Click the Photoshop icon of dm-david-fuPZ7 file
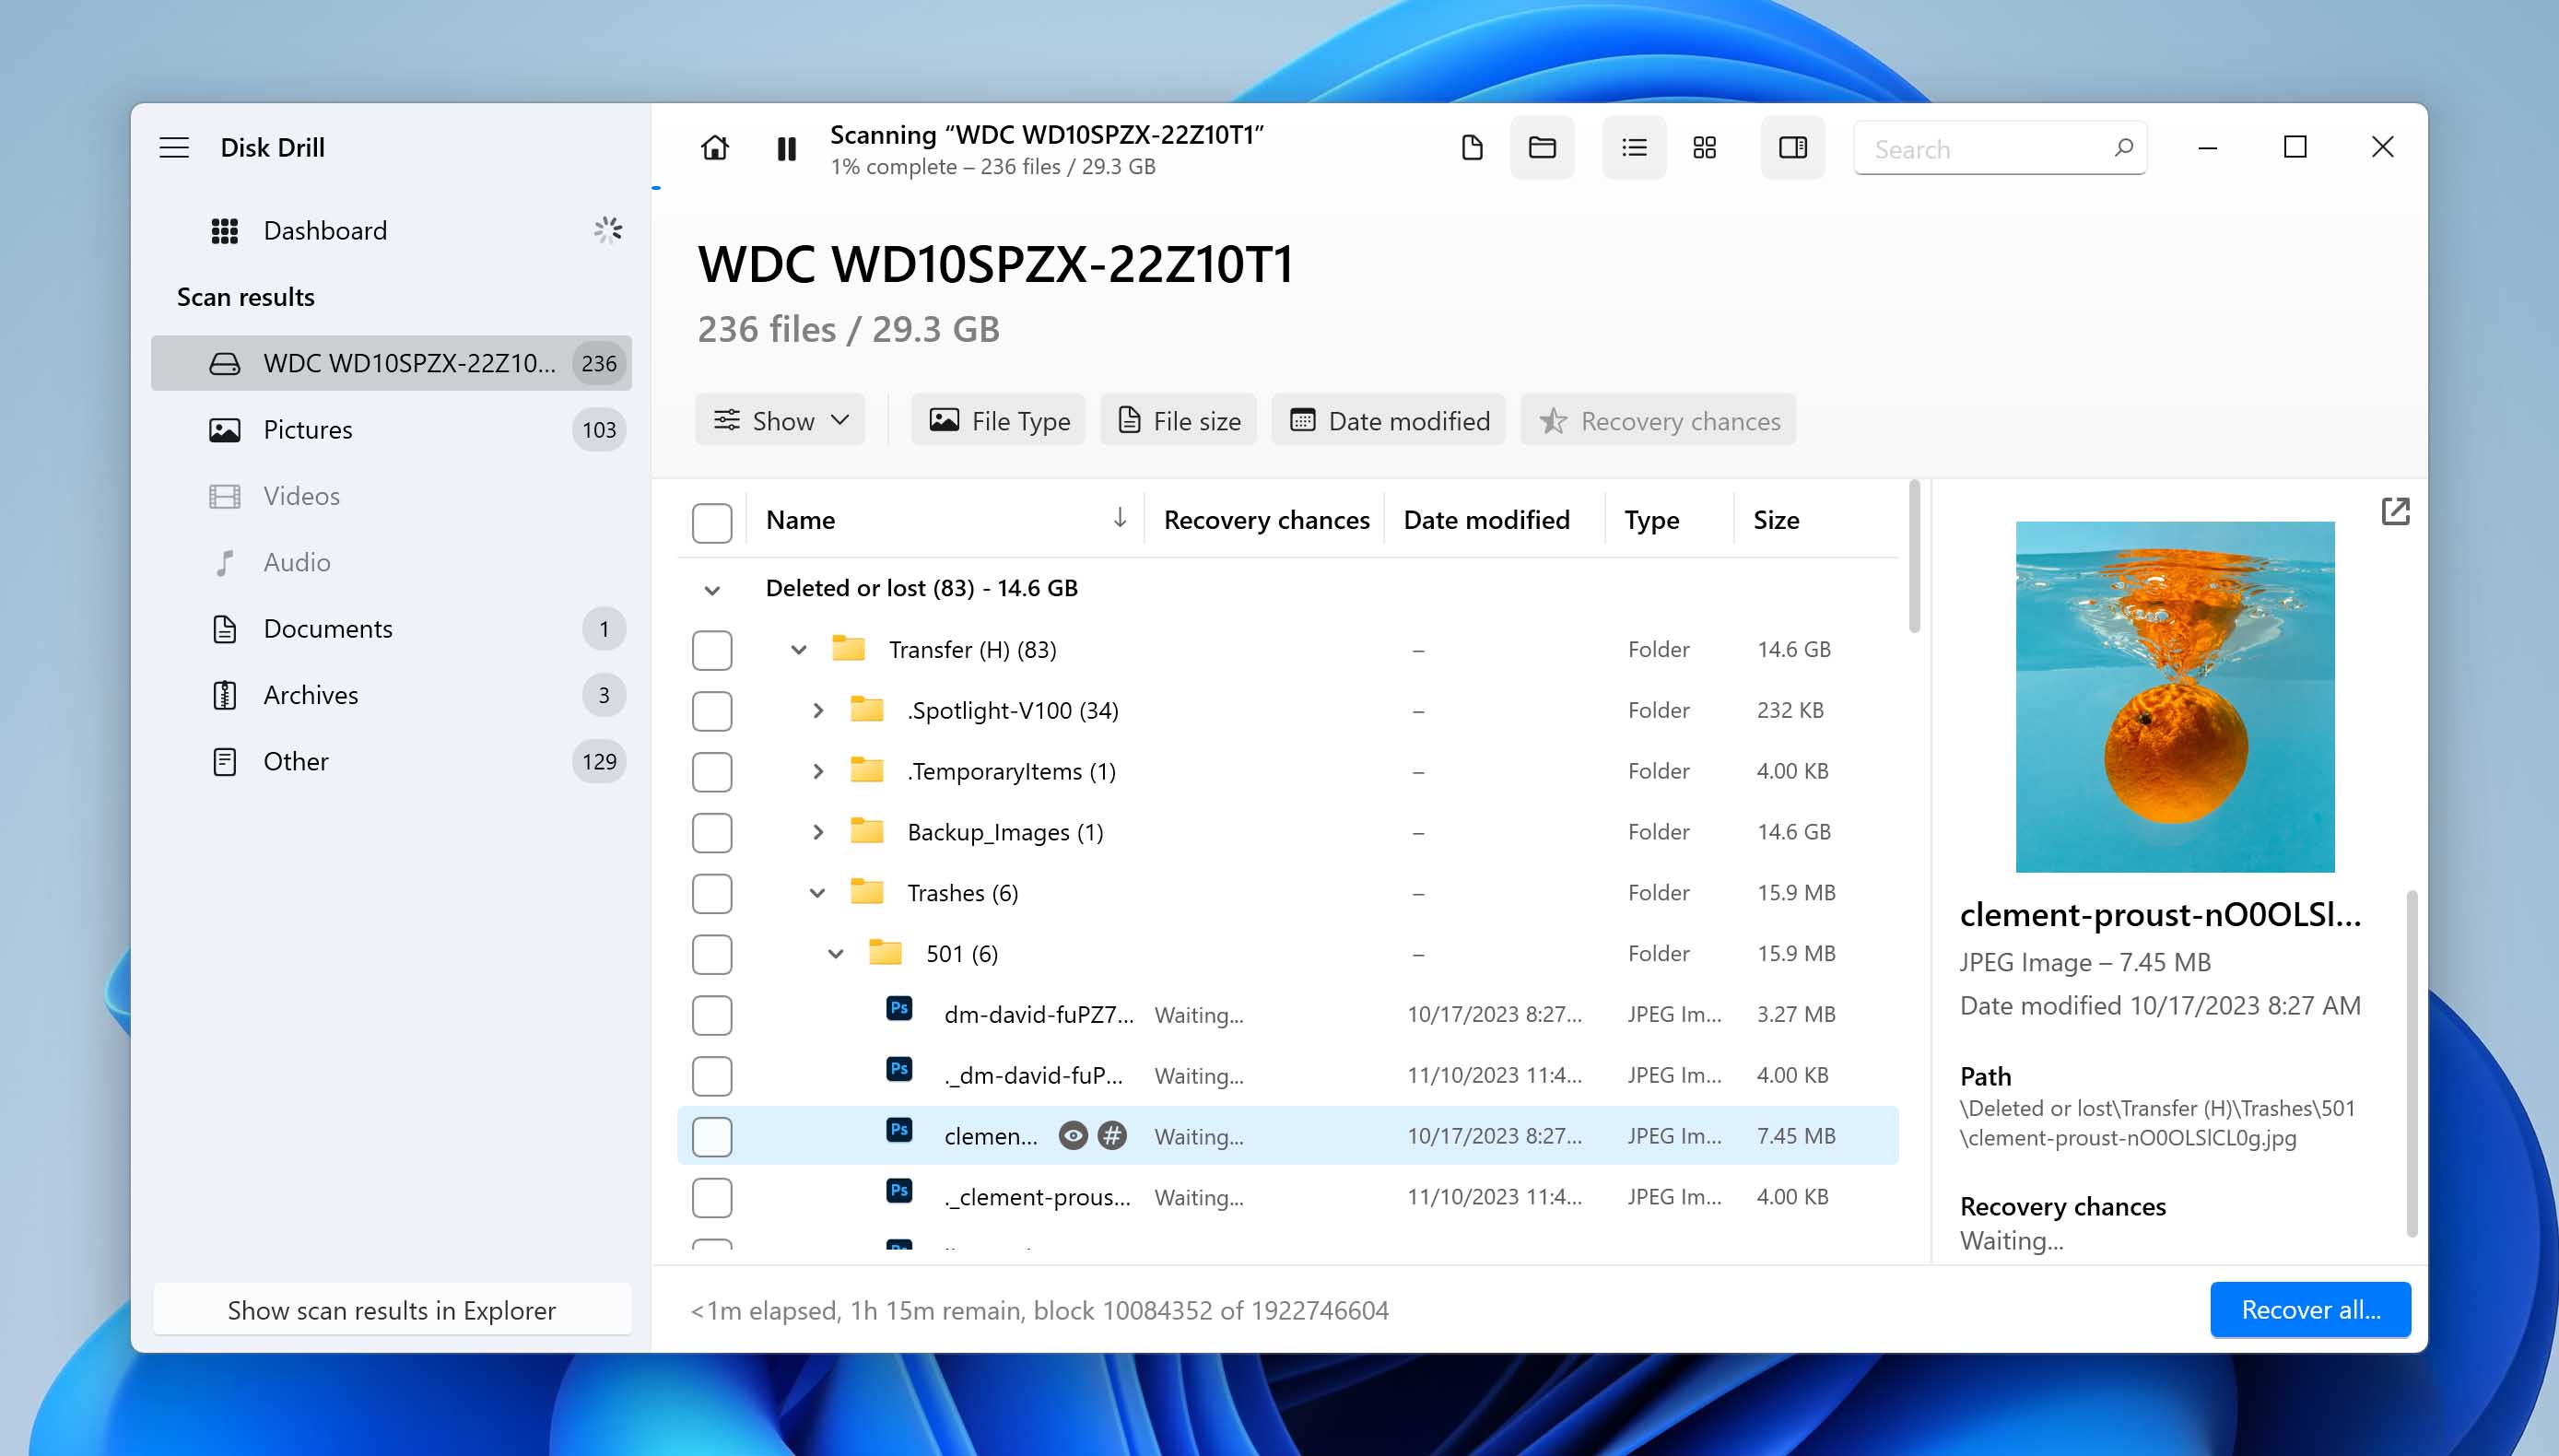The image size is (2559, 1456). point(899,1009)
